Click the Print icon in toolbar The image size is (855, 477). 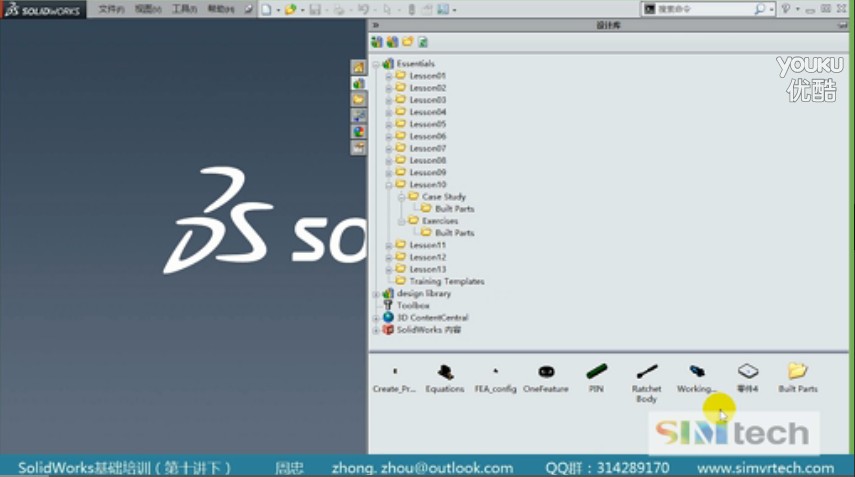click(339, 9)
